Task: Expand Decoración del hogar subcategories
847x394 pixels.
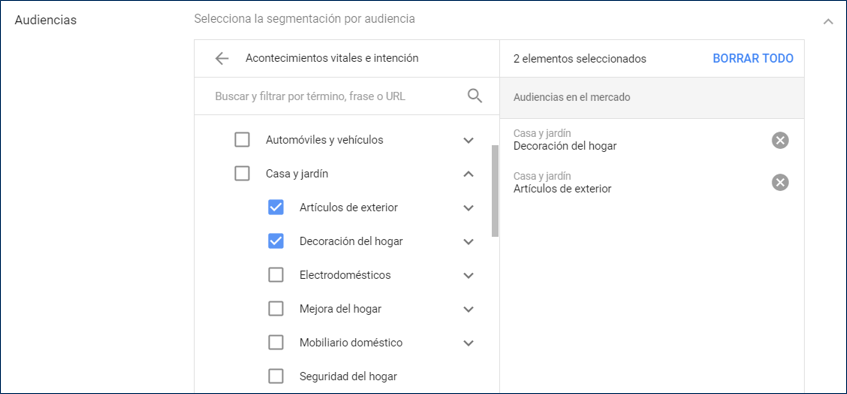Action: [468, 242]
